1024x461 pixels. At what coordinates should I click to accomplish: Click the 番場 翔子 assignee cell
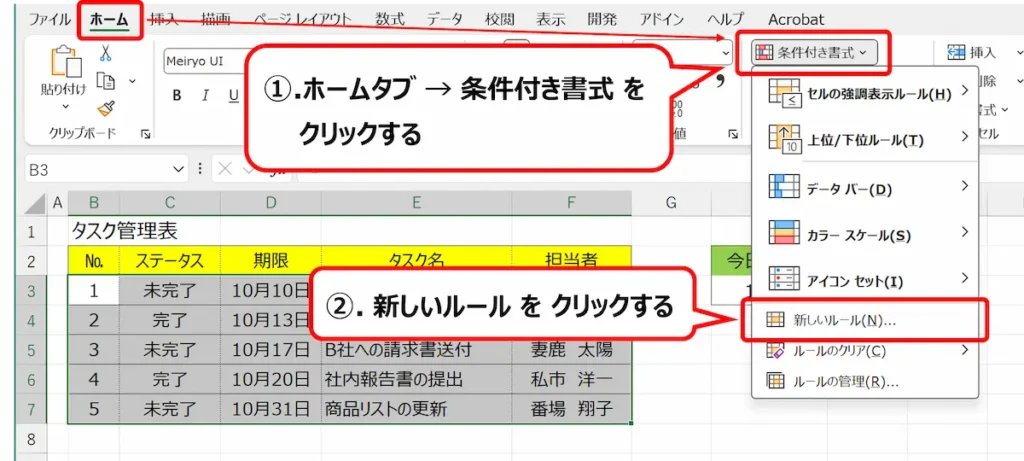tap(572, 409)
